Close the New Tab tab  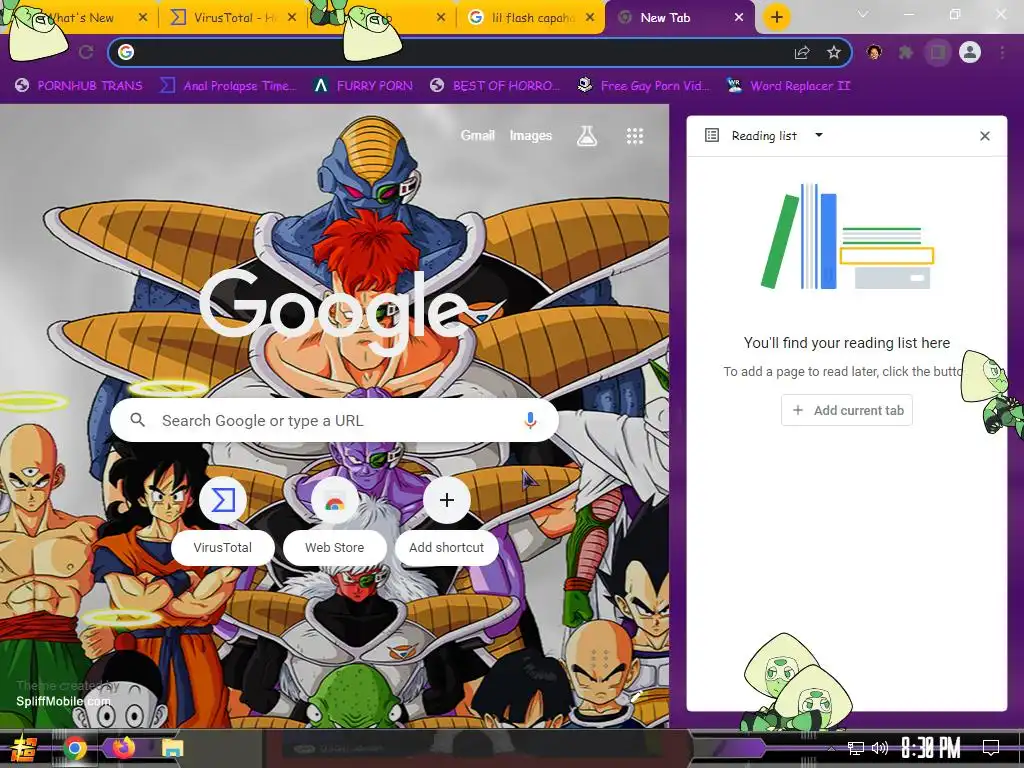(x=739, y=18)
